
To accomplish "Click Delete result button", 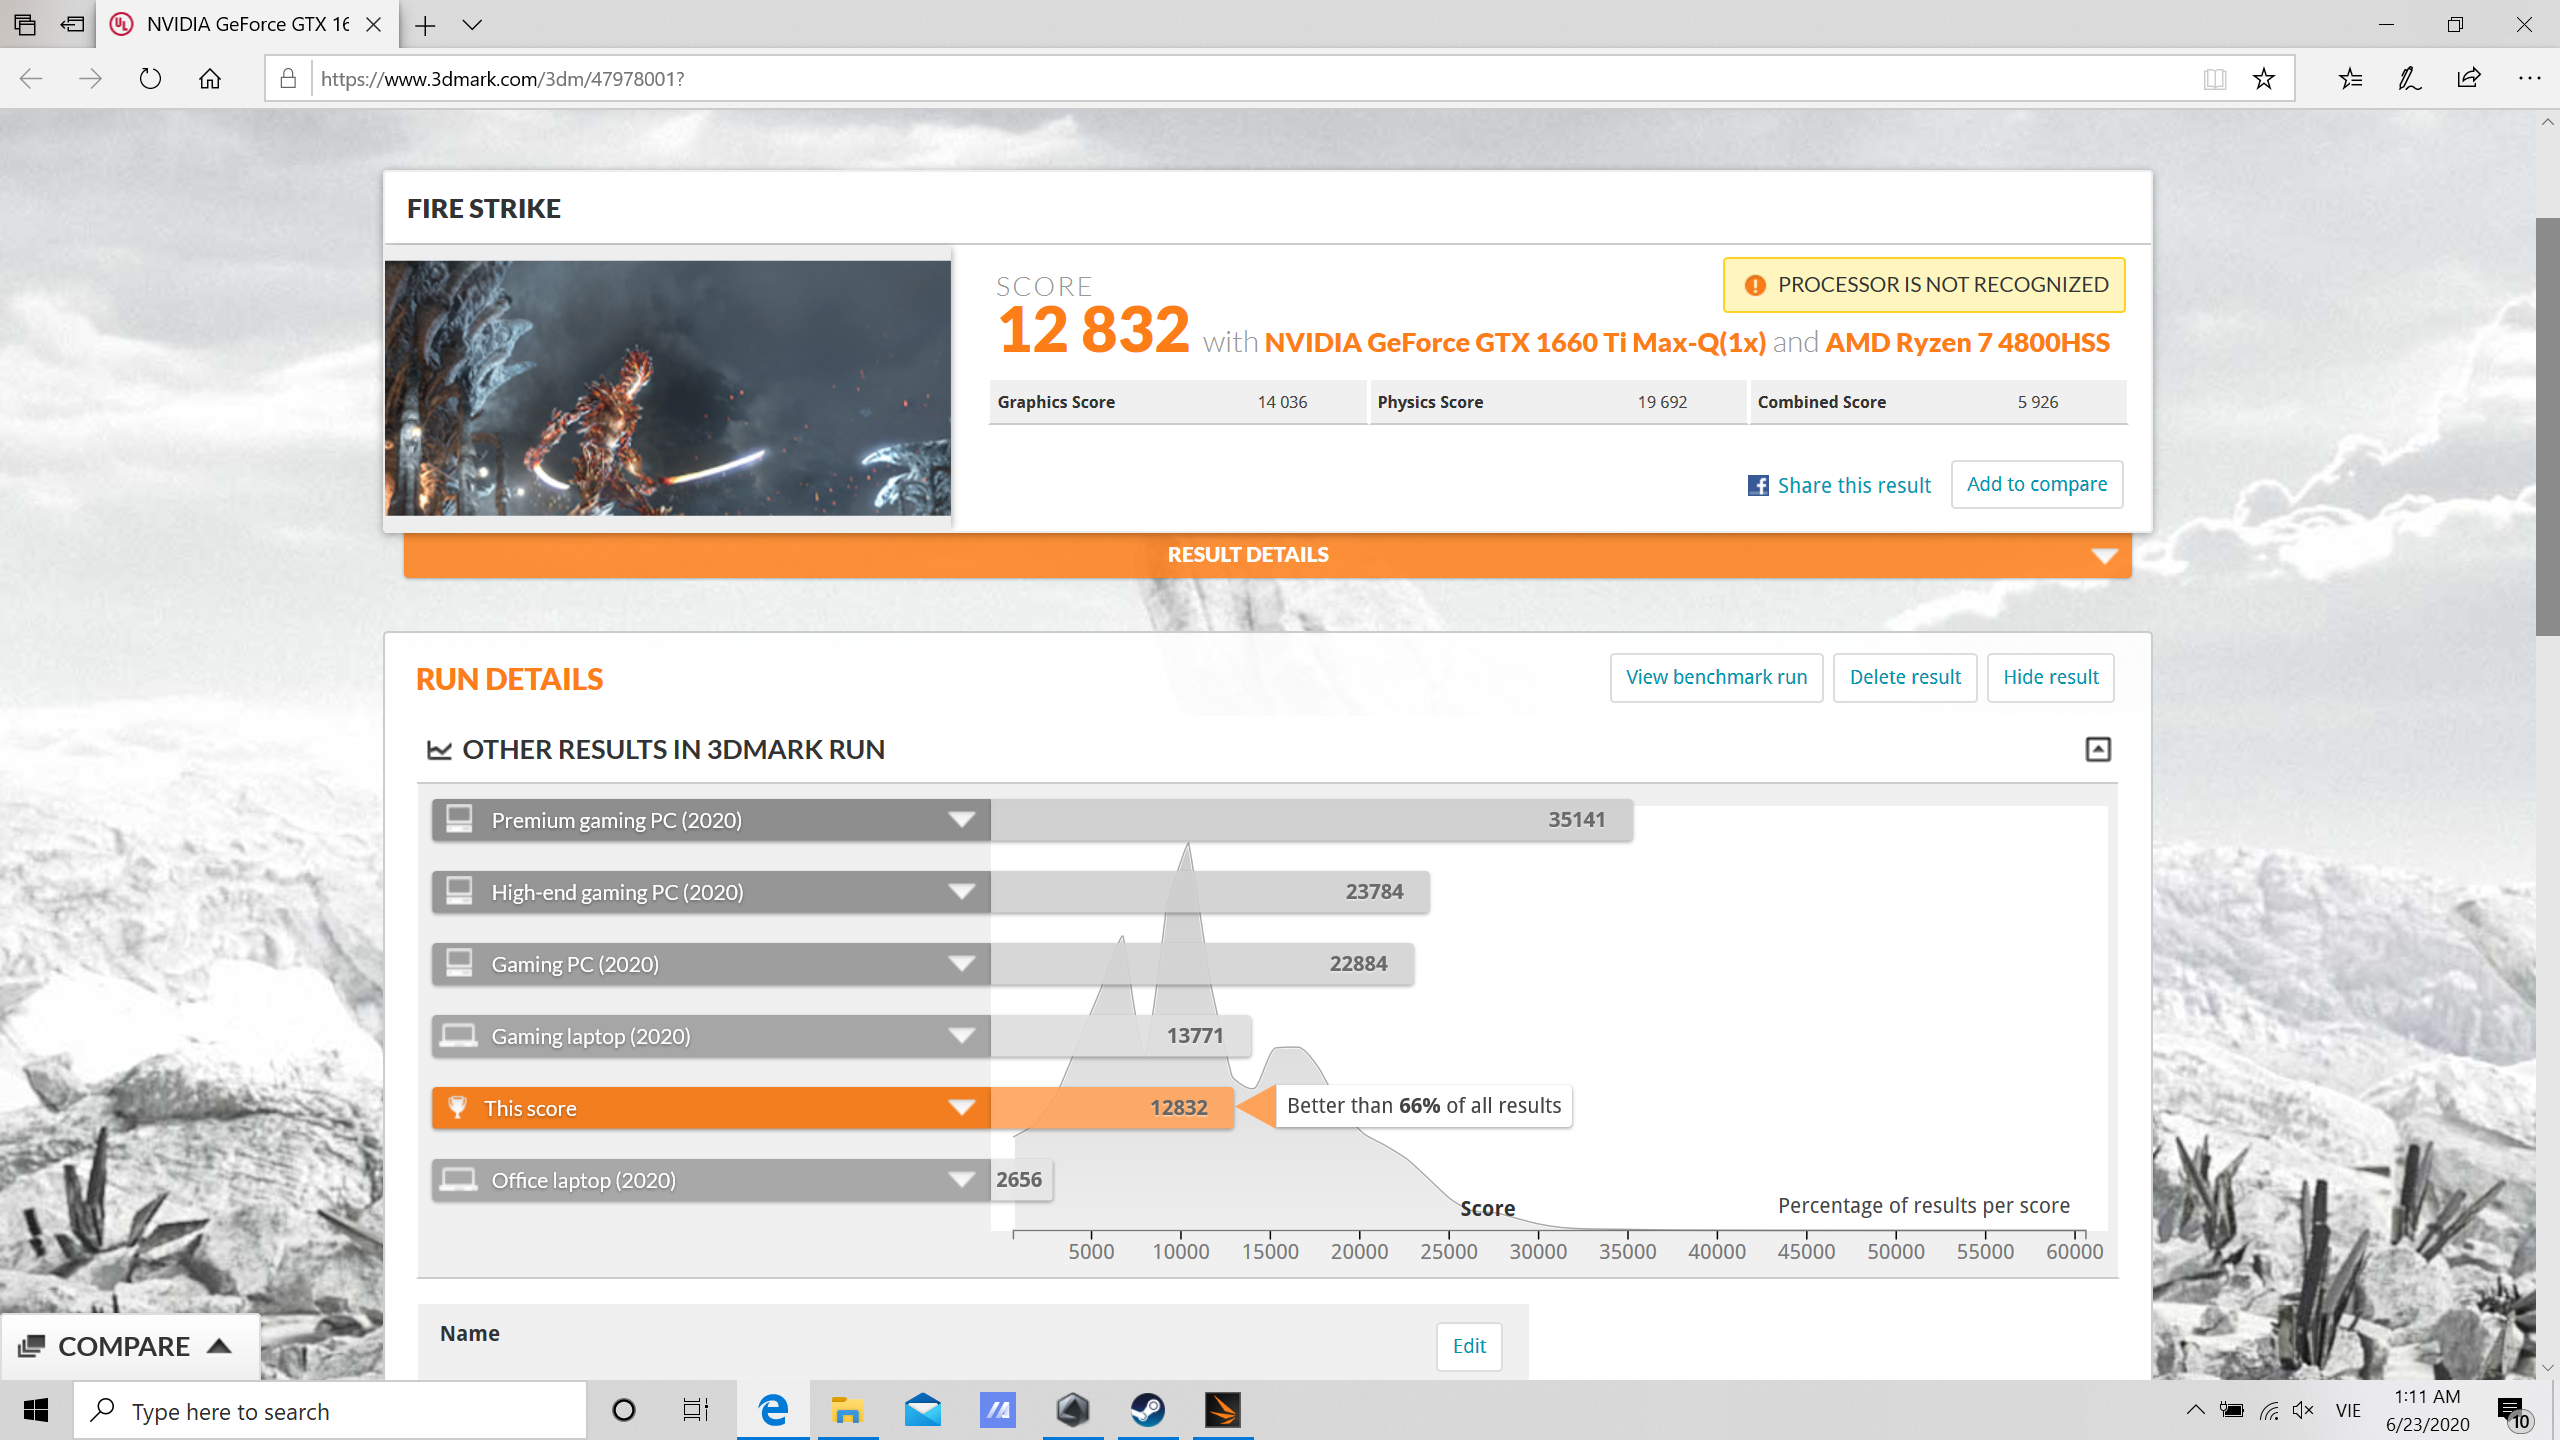I will tap(1905, 677).
